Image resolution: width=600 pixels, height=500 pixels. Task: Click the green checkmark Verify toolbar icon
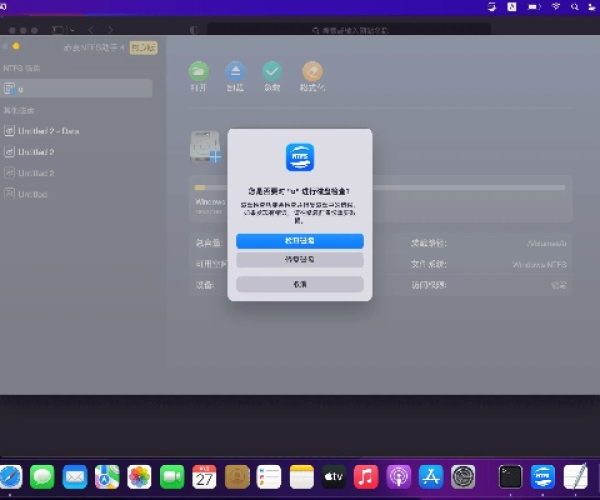(x=272, y=72)
